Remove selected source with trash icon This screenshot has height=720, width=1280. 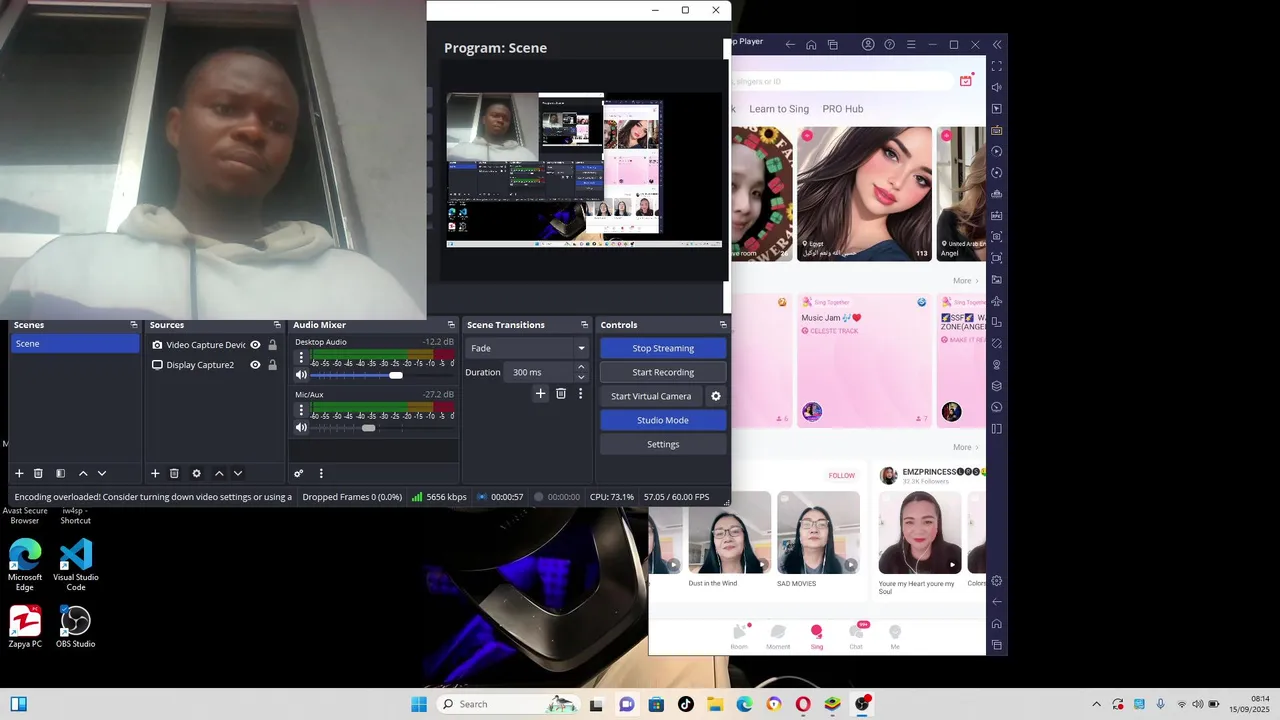coord(174,473)
